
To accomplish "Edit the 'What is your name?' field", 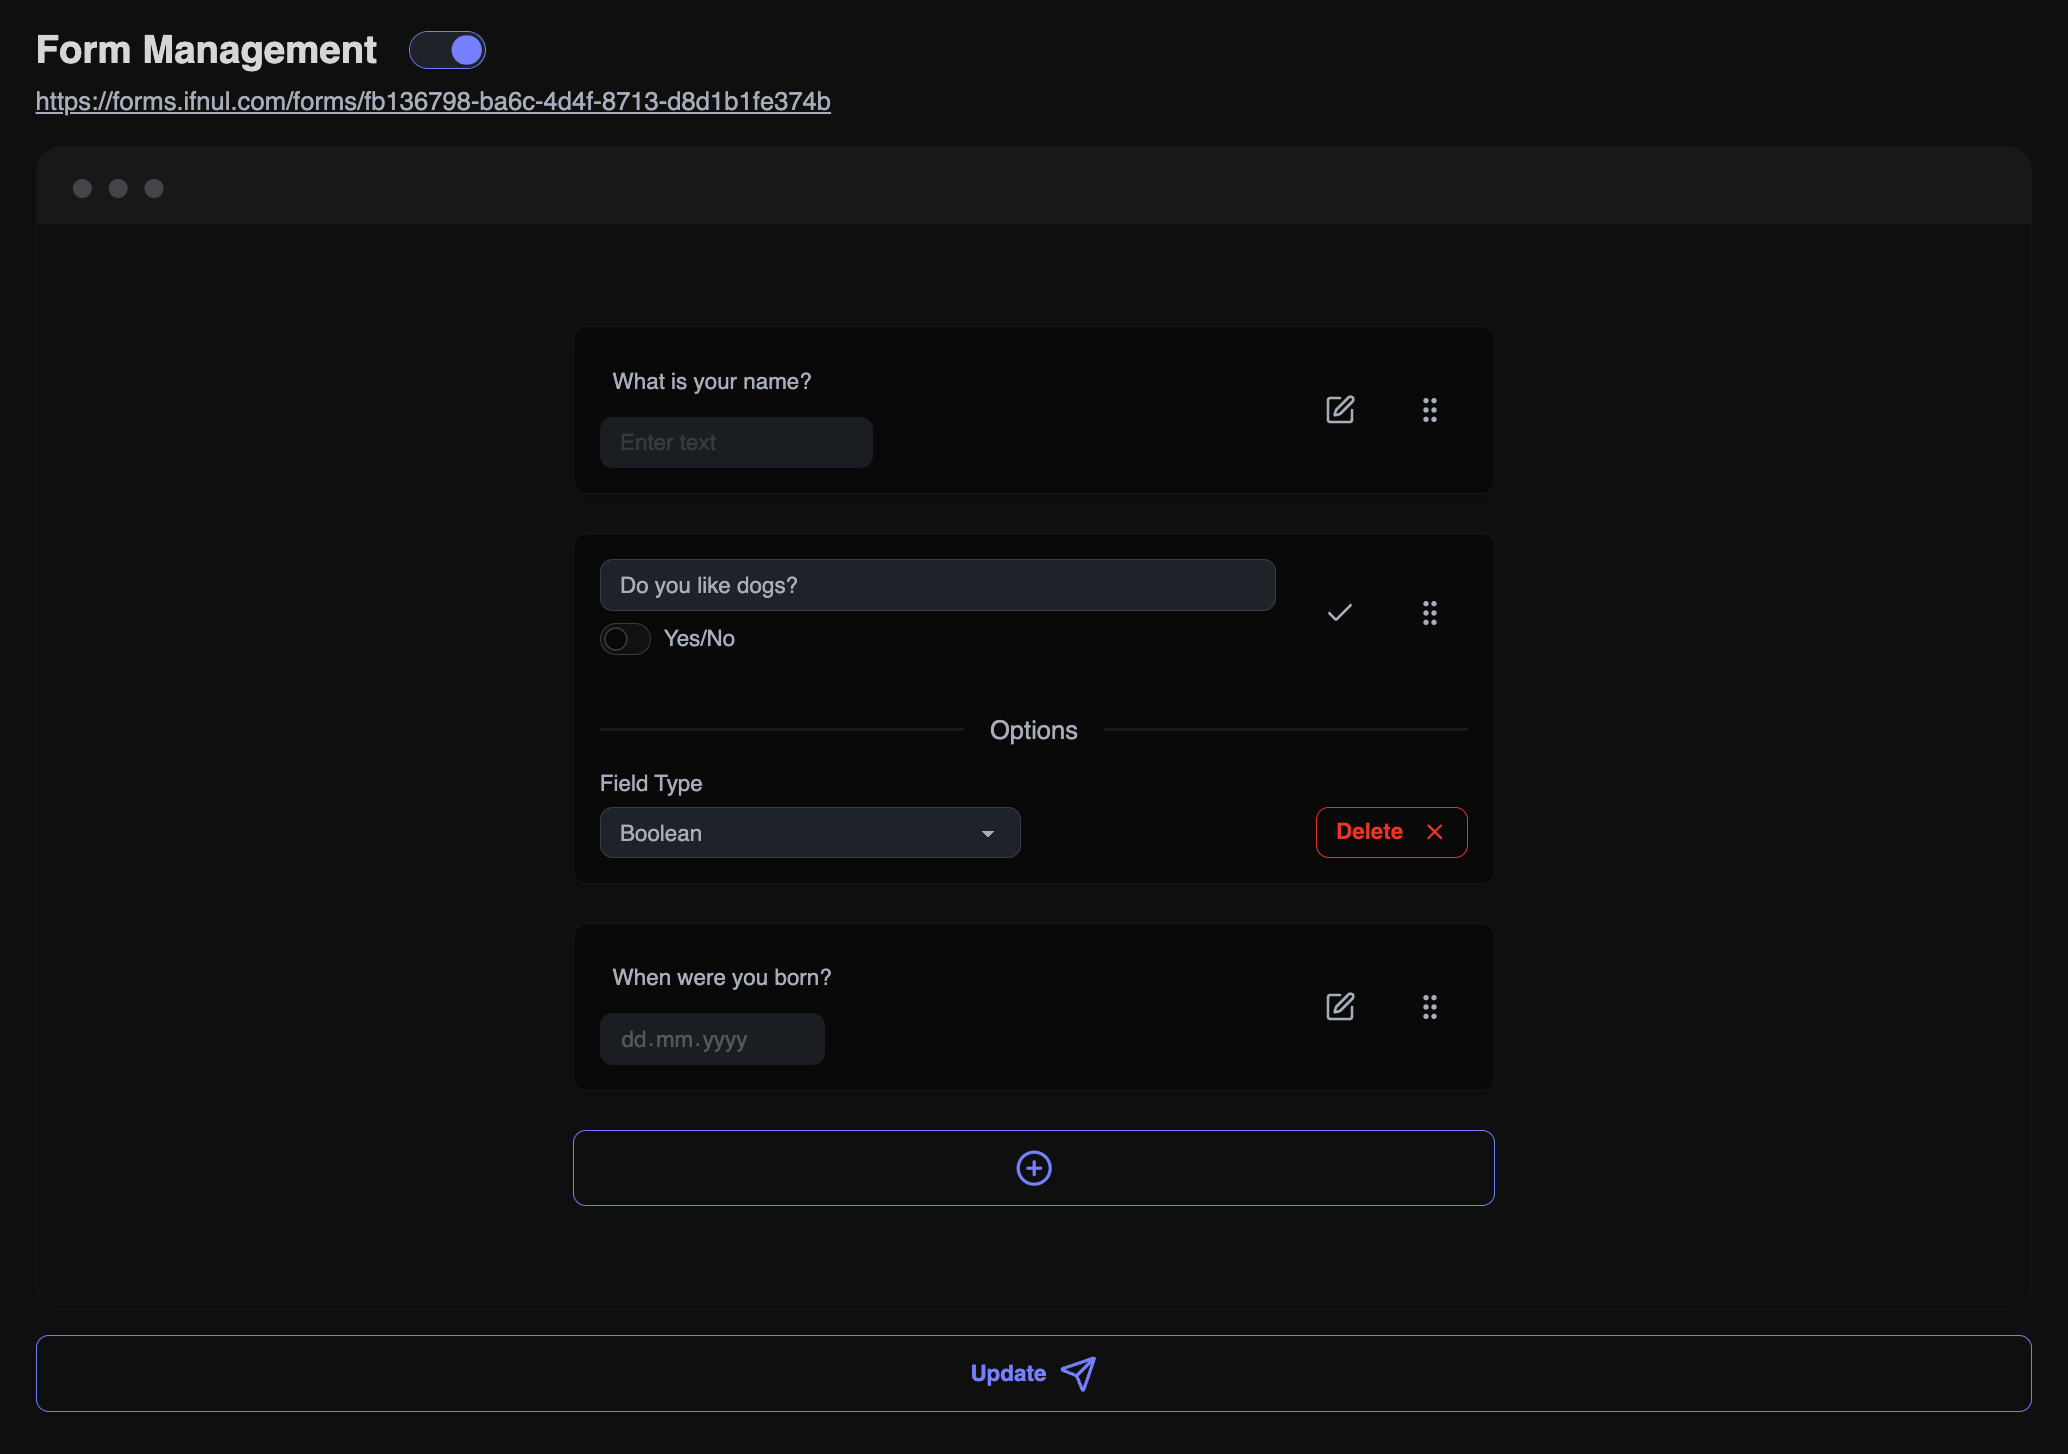I will (x=1340, y=410).
